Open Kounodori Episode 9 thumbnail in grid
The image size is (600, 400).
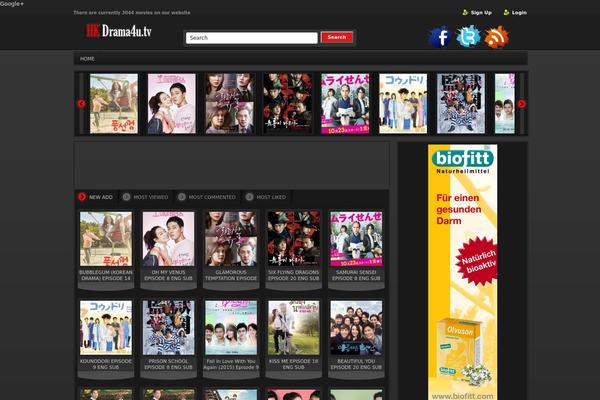[x=106, y=328]
